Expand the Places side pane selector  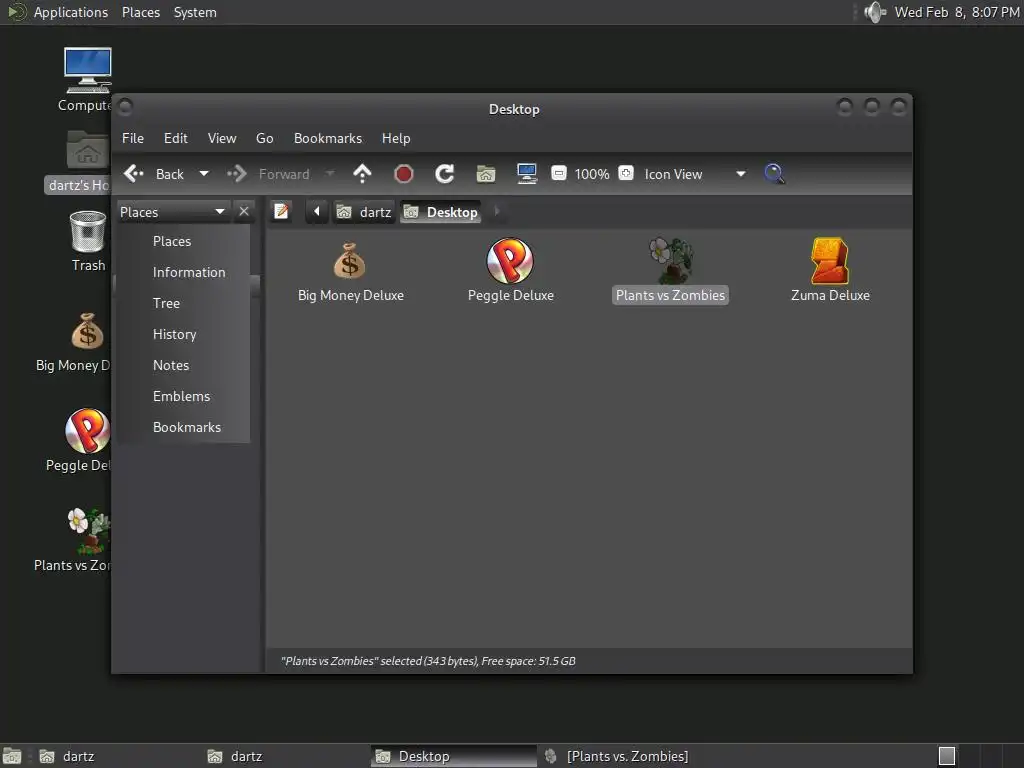tap(173, 212)
